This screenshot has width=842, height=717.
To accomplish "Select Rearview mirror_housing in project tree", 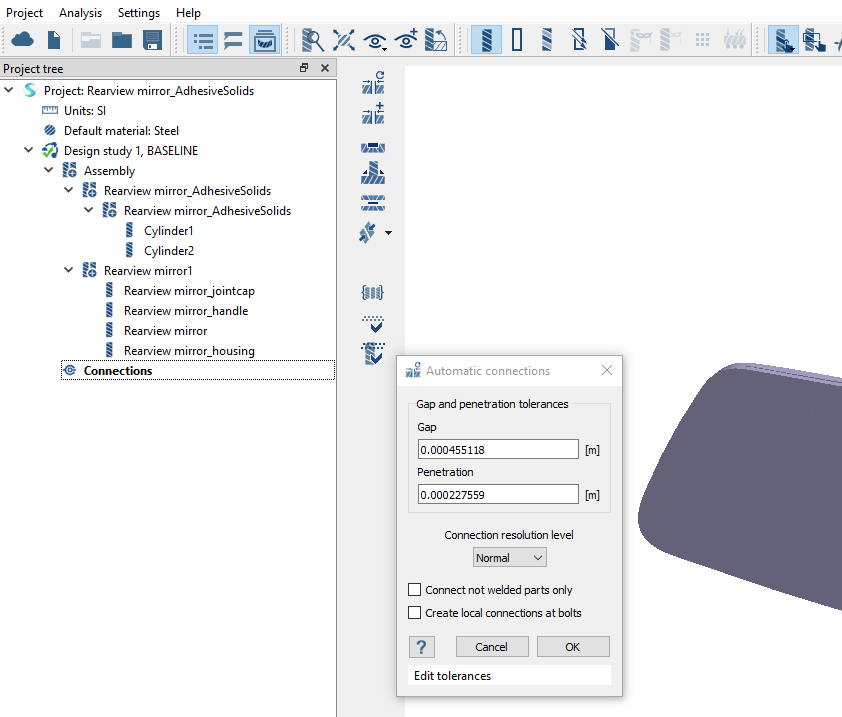I will click(189, 351).
